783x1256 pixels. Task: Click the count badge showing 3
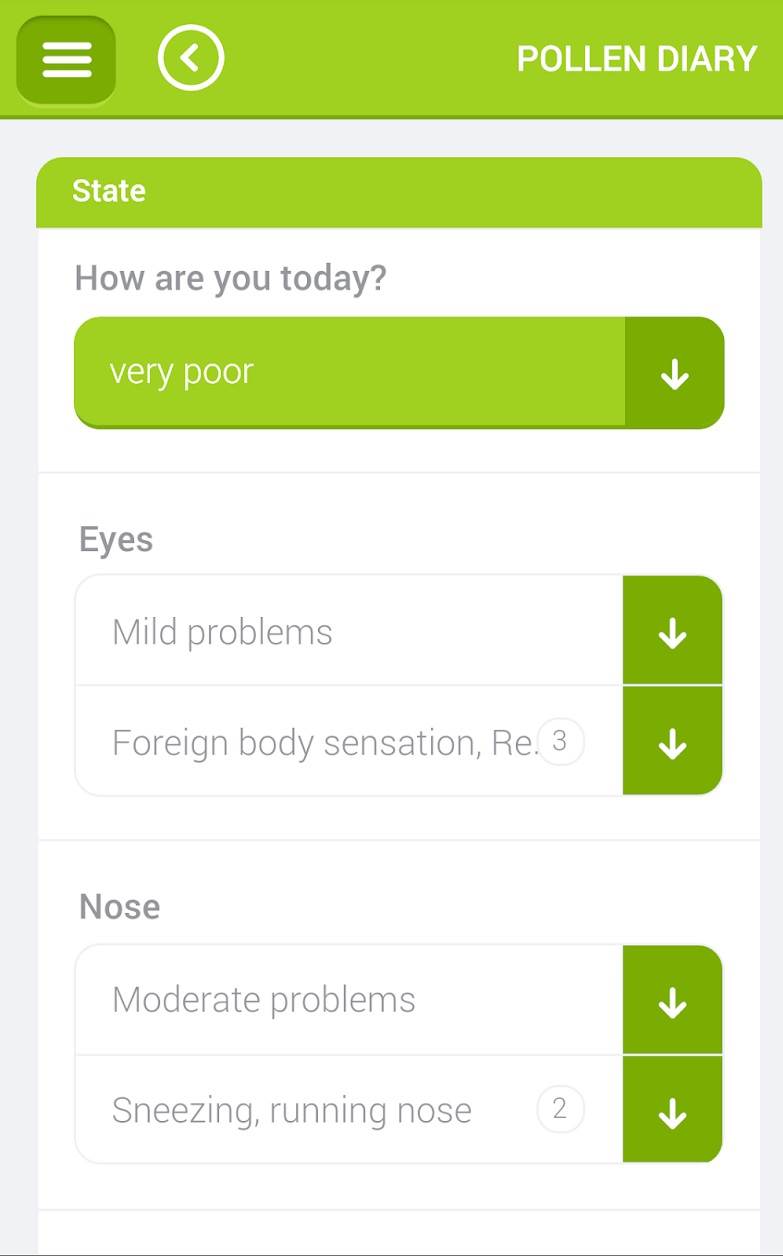tap(560, 742)
